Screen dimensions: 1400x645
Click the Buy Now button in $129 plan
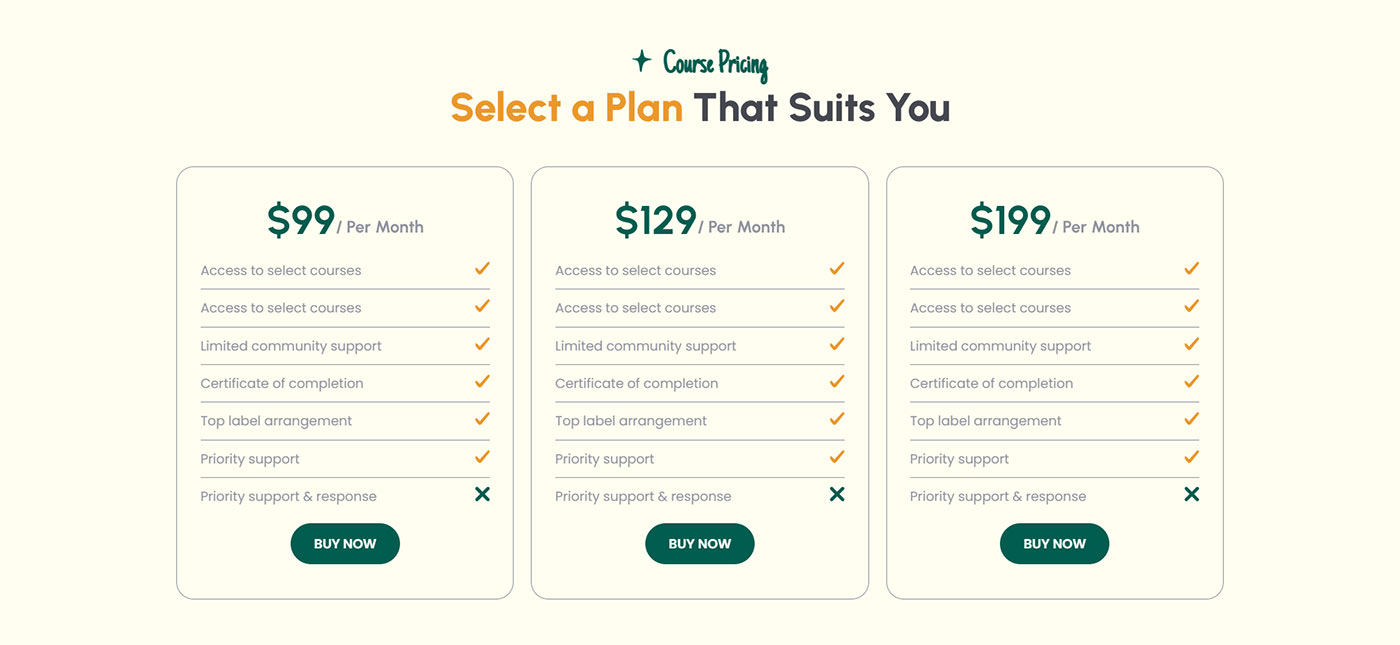point(700,544)
